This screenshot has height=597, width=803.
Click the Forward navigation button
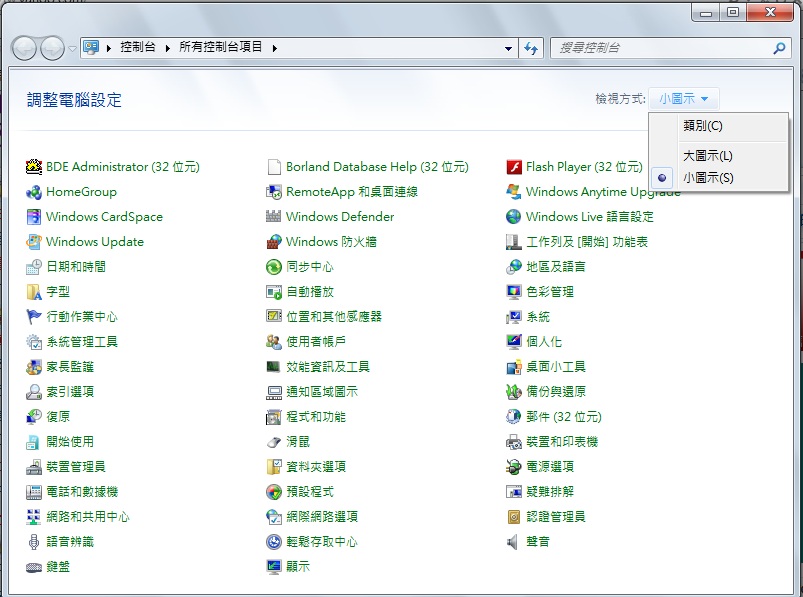tap(52, 49)
